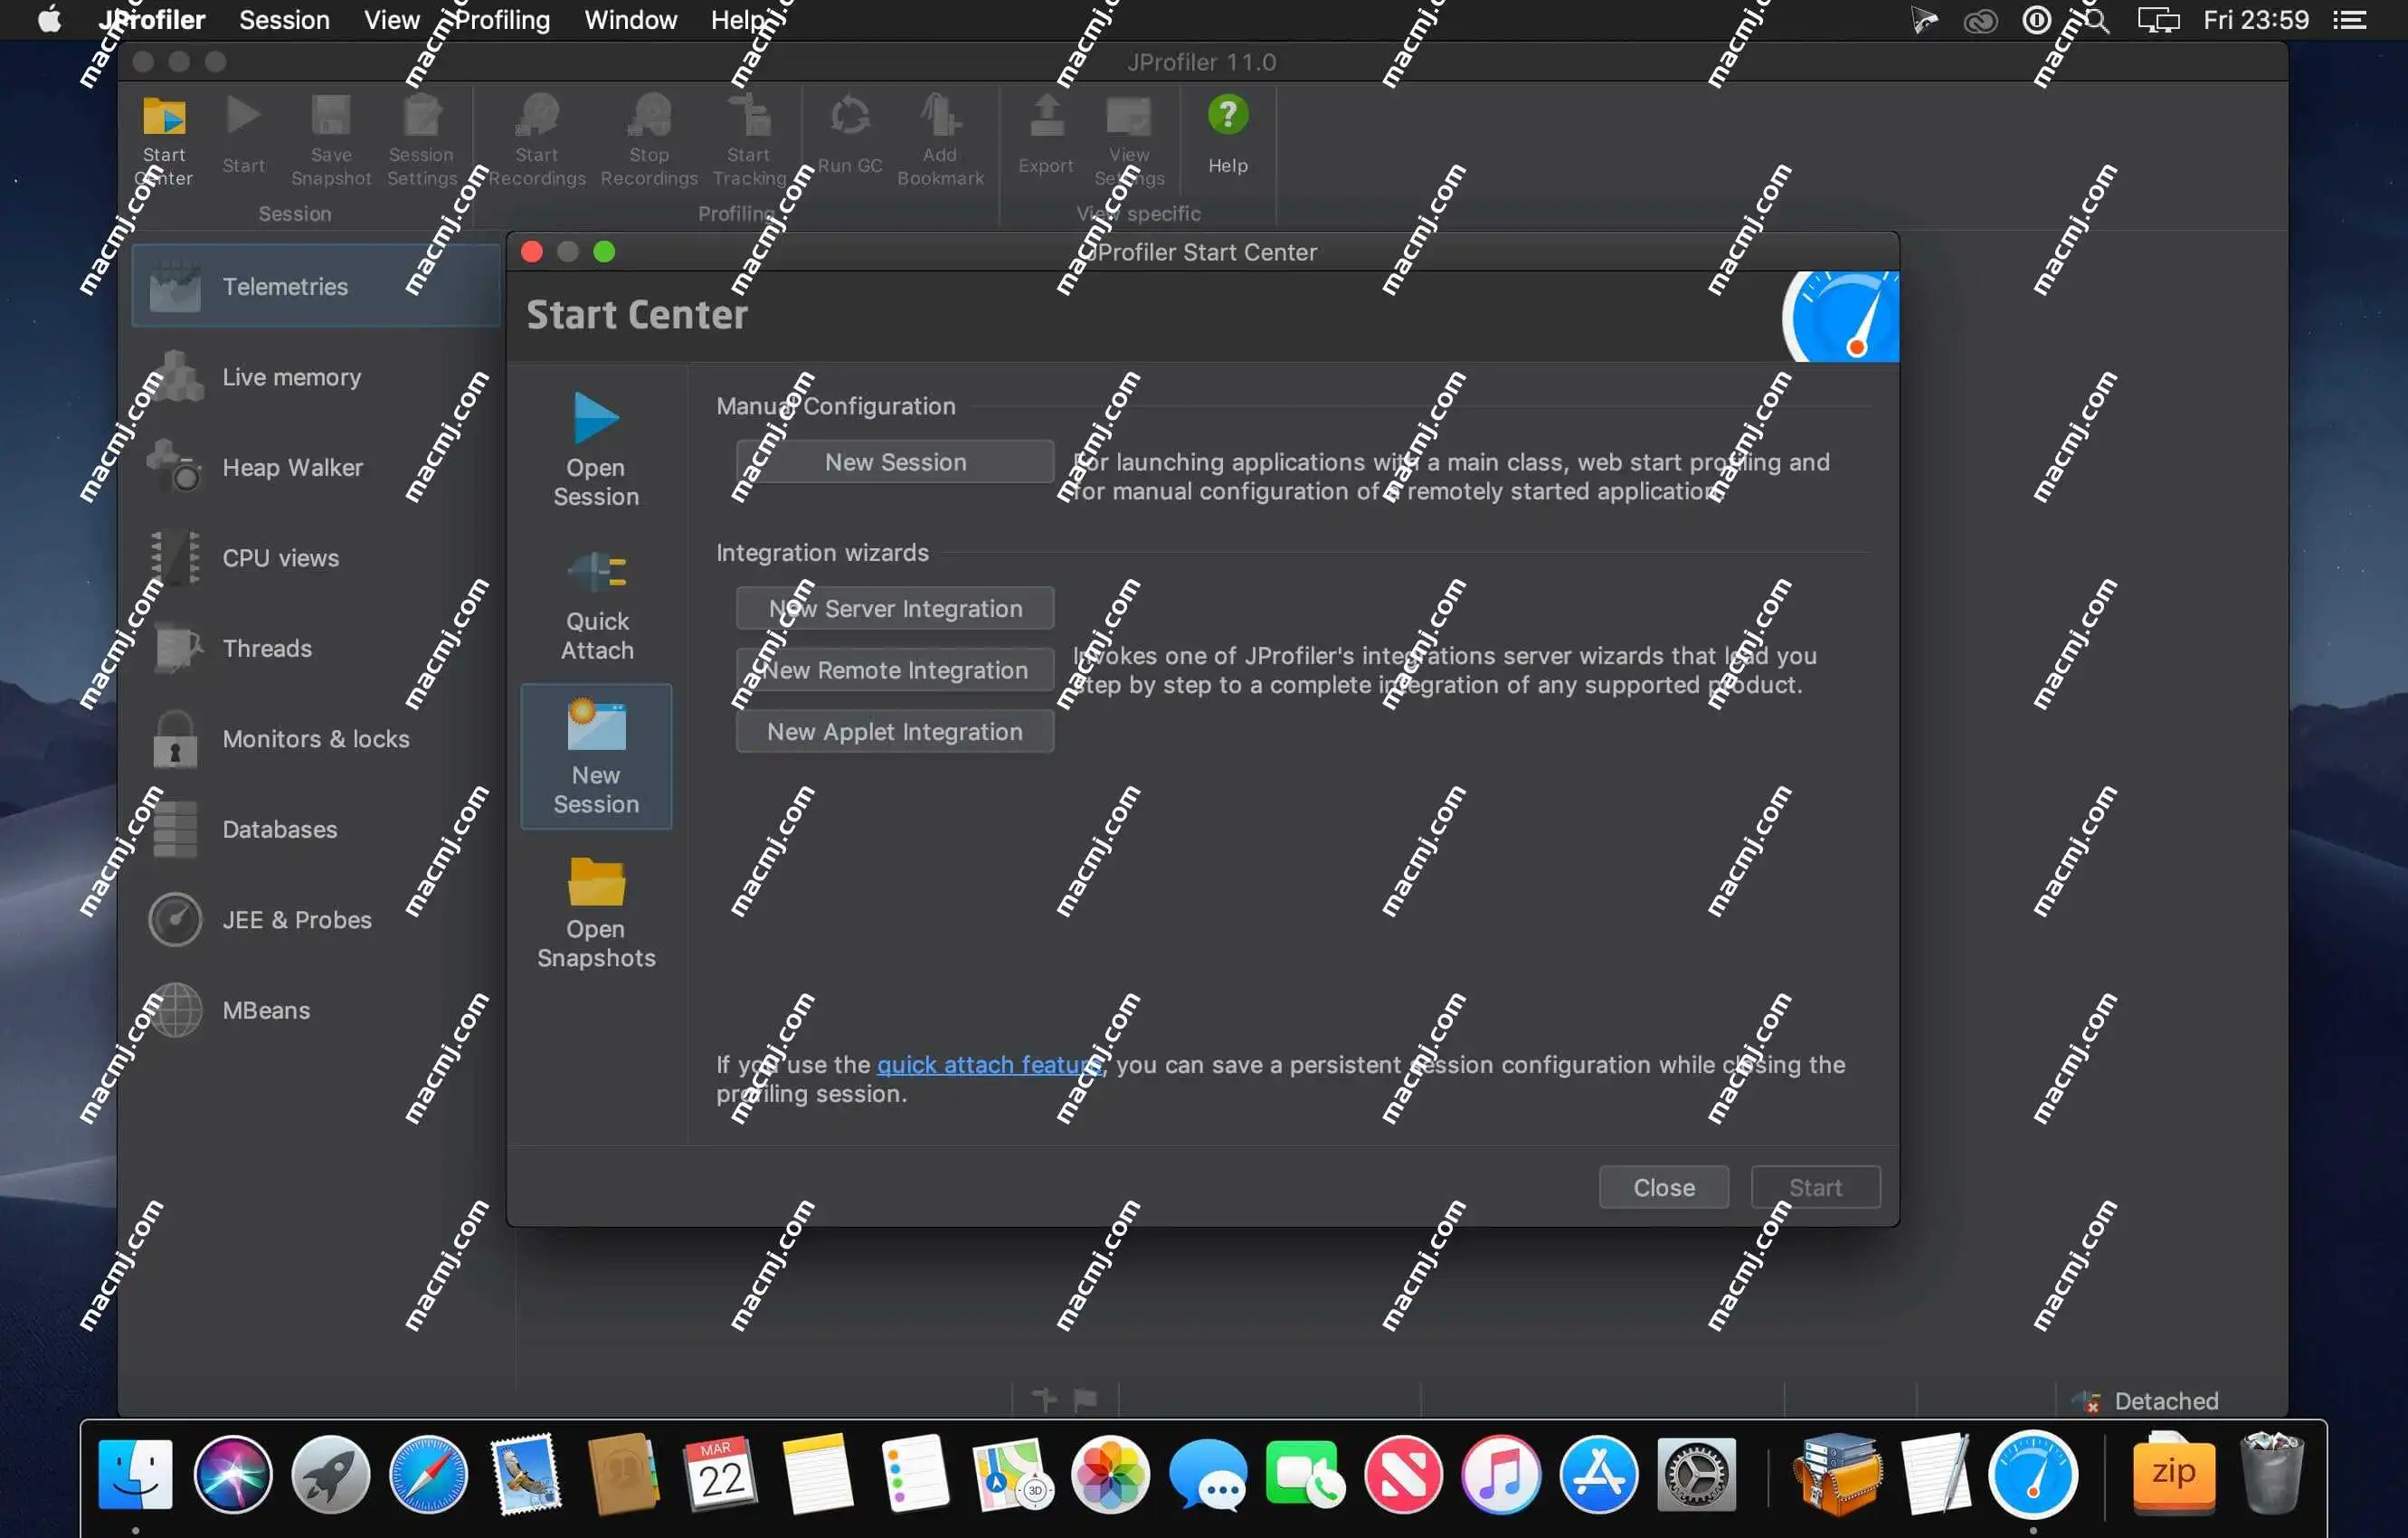Click the flag icon in status bar
Screen dimensions: 2408x1538
pyautogui.click(x=1085, y=1399)
